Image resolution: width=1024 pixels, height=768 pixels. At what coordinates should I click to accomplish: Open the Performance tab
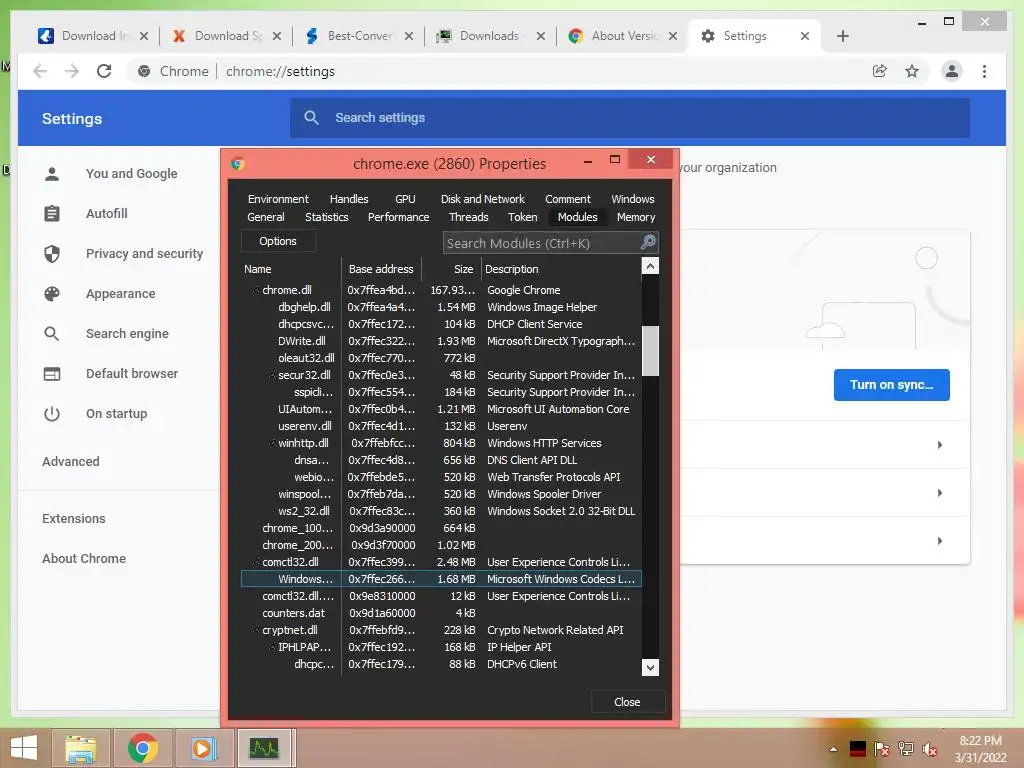[x=398, y=217]
